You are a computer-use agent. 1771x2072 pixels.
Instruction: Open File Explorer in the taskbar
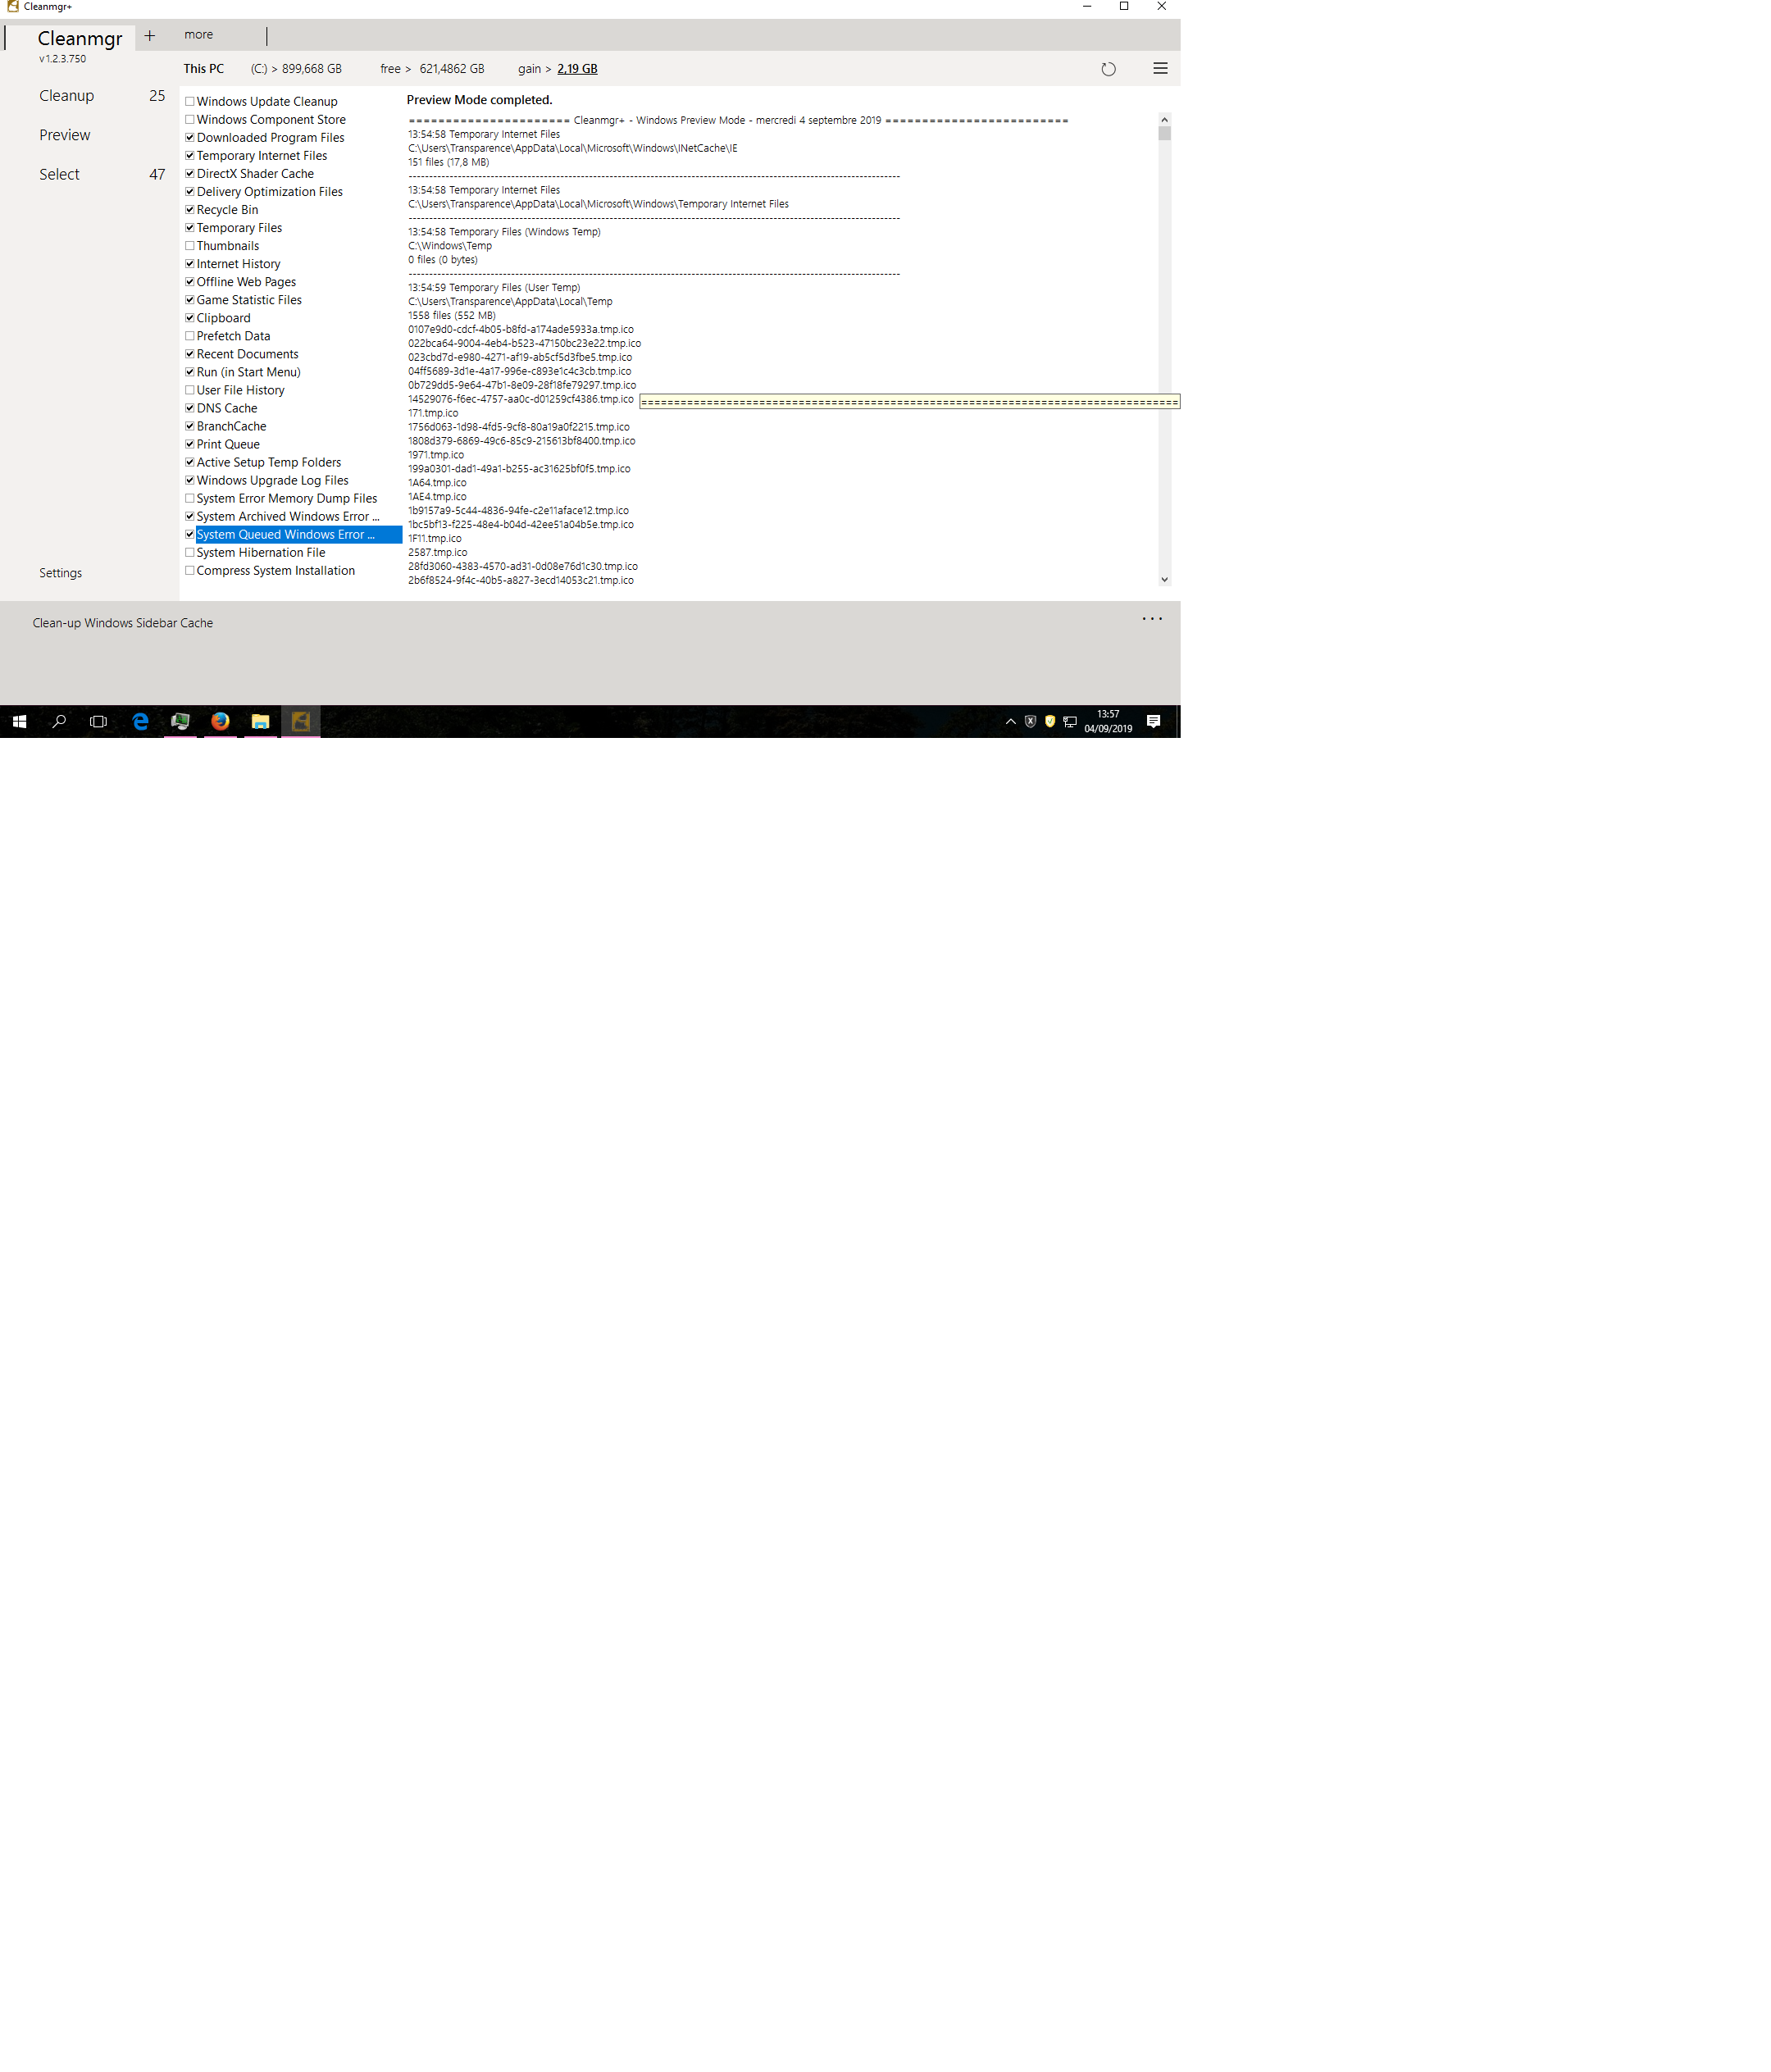point(260,721)
